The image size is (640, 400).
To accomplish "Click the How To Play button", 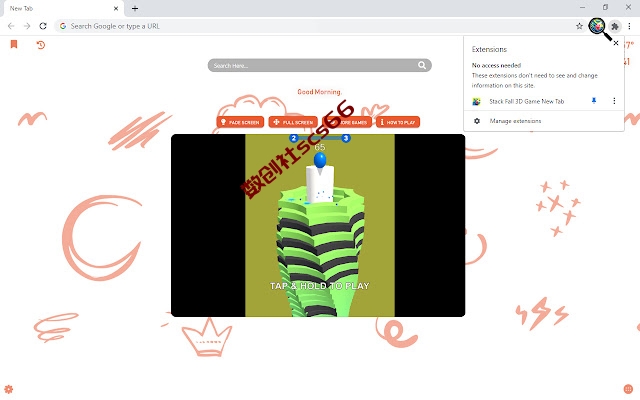I will click(398, 122).
